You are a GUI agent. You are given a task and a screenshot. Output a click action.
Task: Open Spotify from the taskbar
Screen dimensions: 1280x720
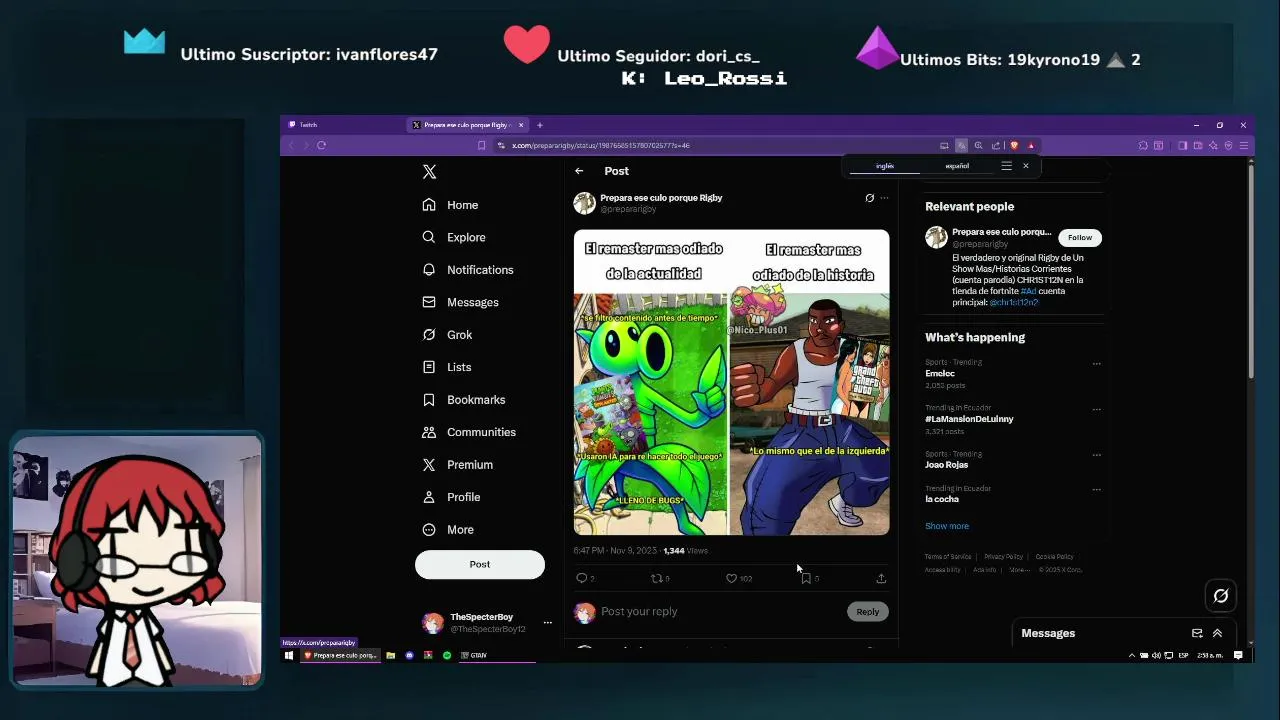(447, 655)
